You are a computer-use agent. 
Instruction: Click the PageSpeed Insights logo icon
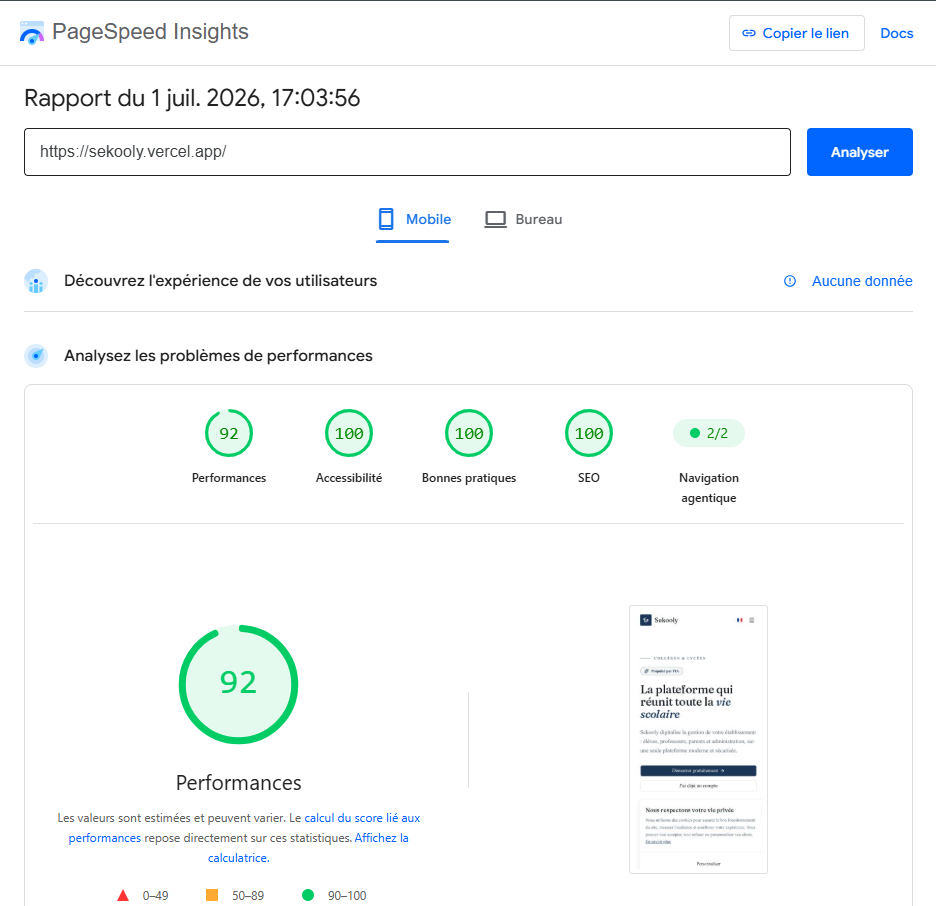point(32,33)
